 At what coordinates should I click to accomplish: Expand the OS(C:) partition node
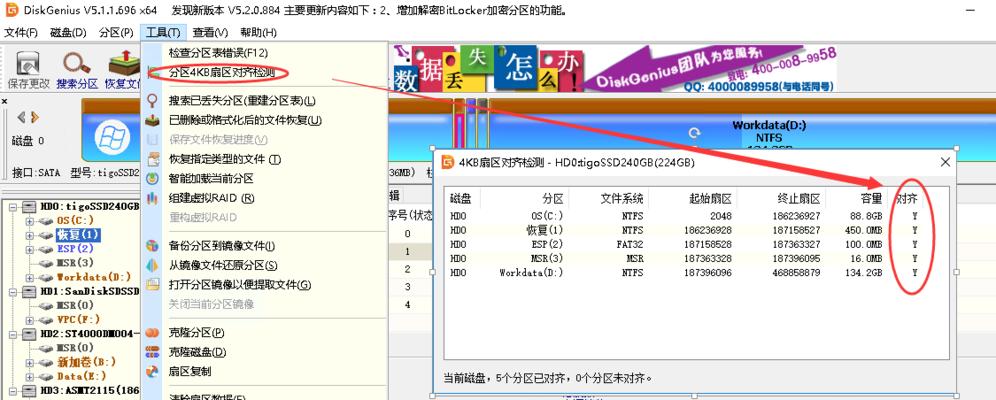point(29,221)
